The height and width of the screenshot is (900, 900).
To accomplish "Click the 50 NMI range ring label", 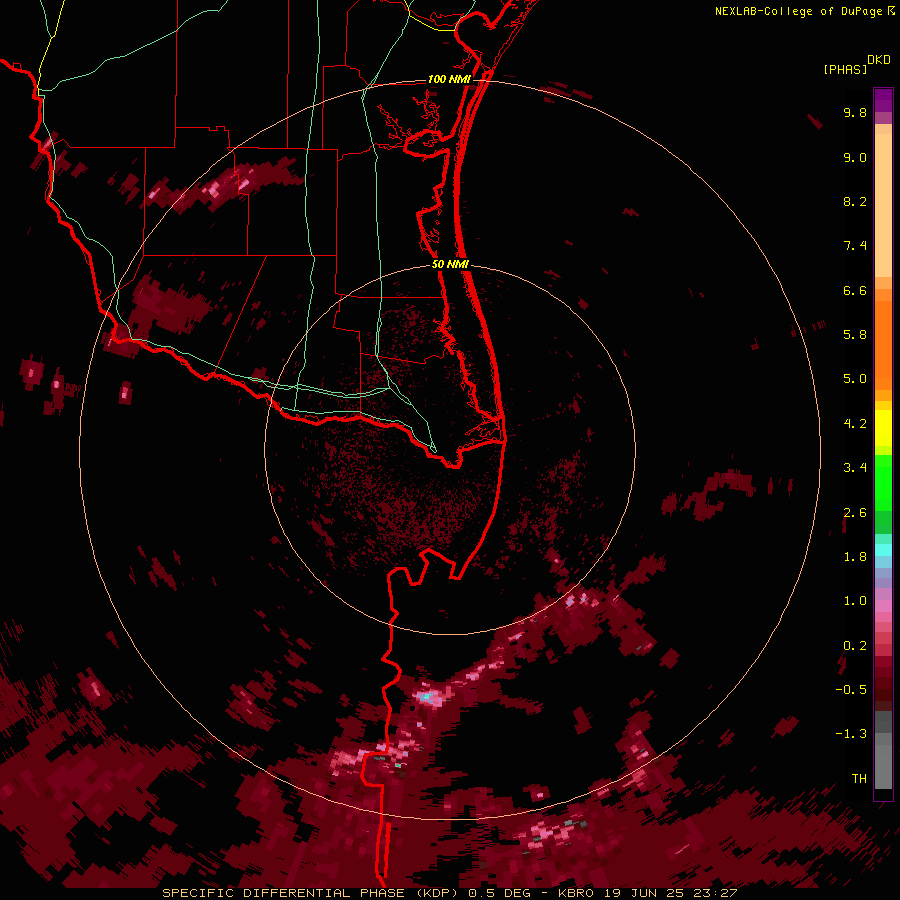I will [450, 264].
